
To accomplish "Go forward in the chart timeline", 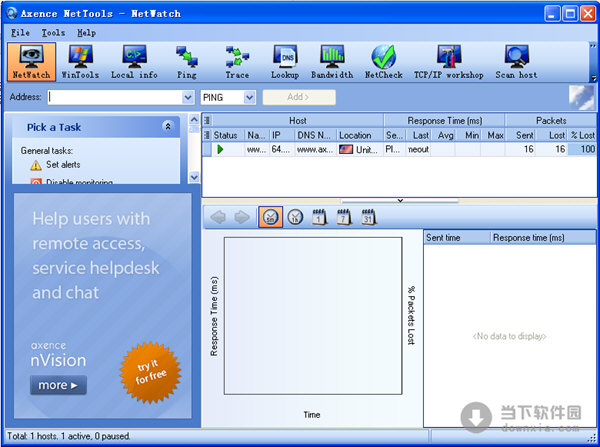I will (x=242, y=217).
